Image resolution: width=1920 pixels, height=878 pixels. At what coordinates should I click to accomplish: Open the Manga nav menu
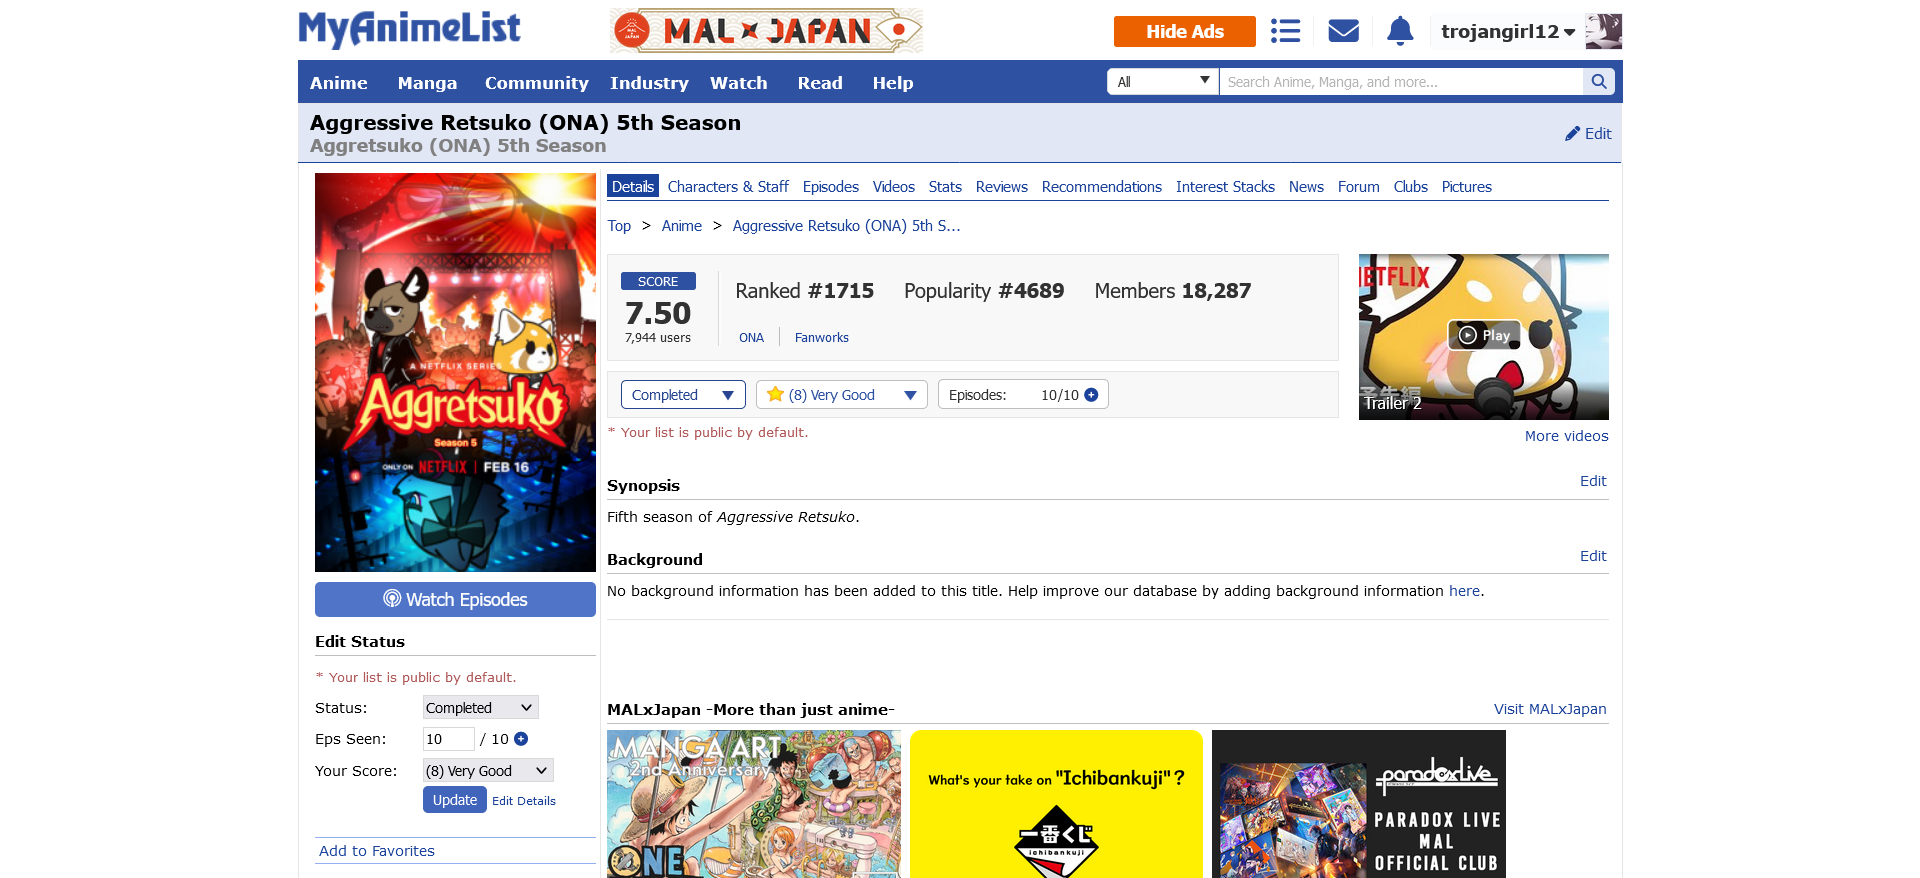(427, 83)
